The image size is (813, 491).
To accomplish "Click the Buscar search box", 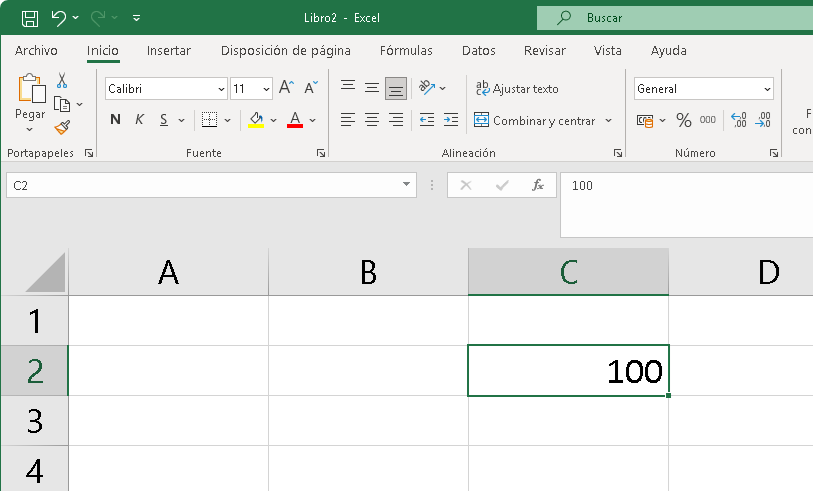I will 675,18.
